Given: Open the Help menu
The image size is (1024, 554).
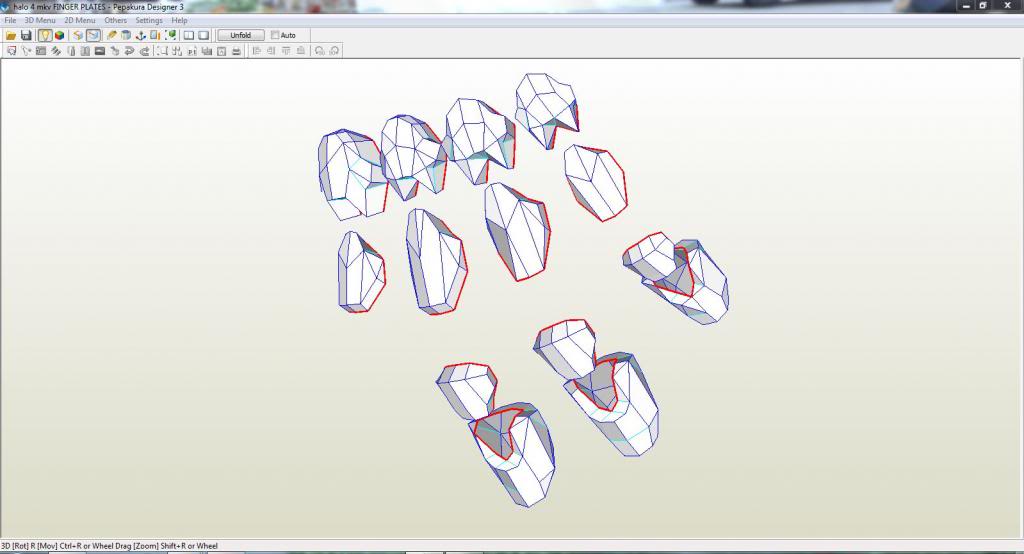Looking at the screenshot, I should (179, 20).
